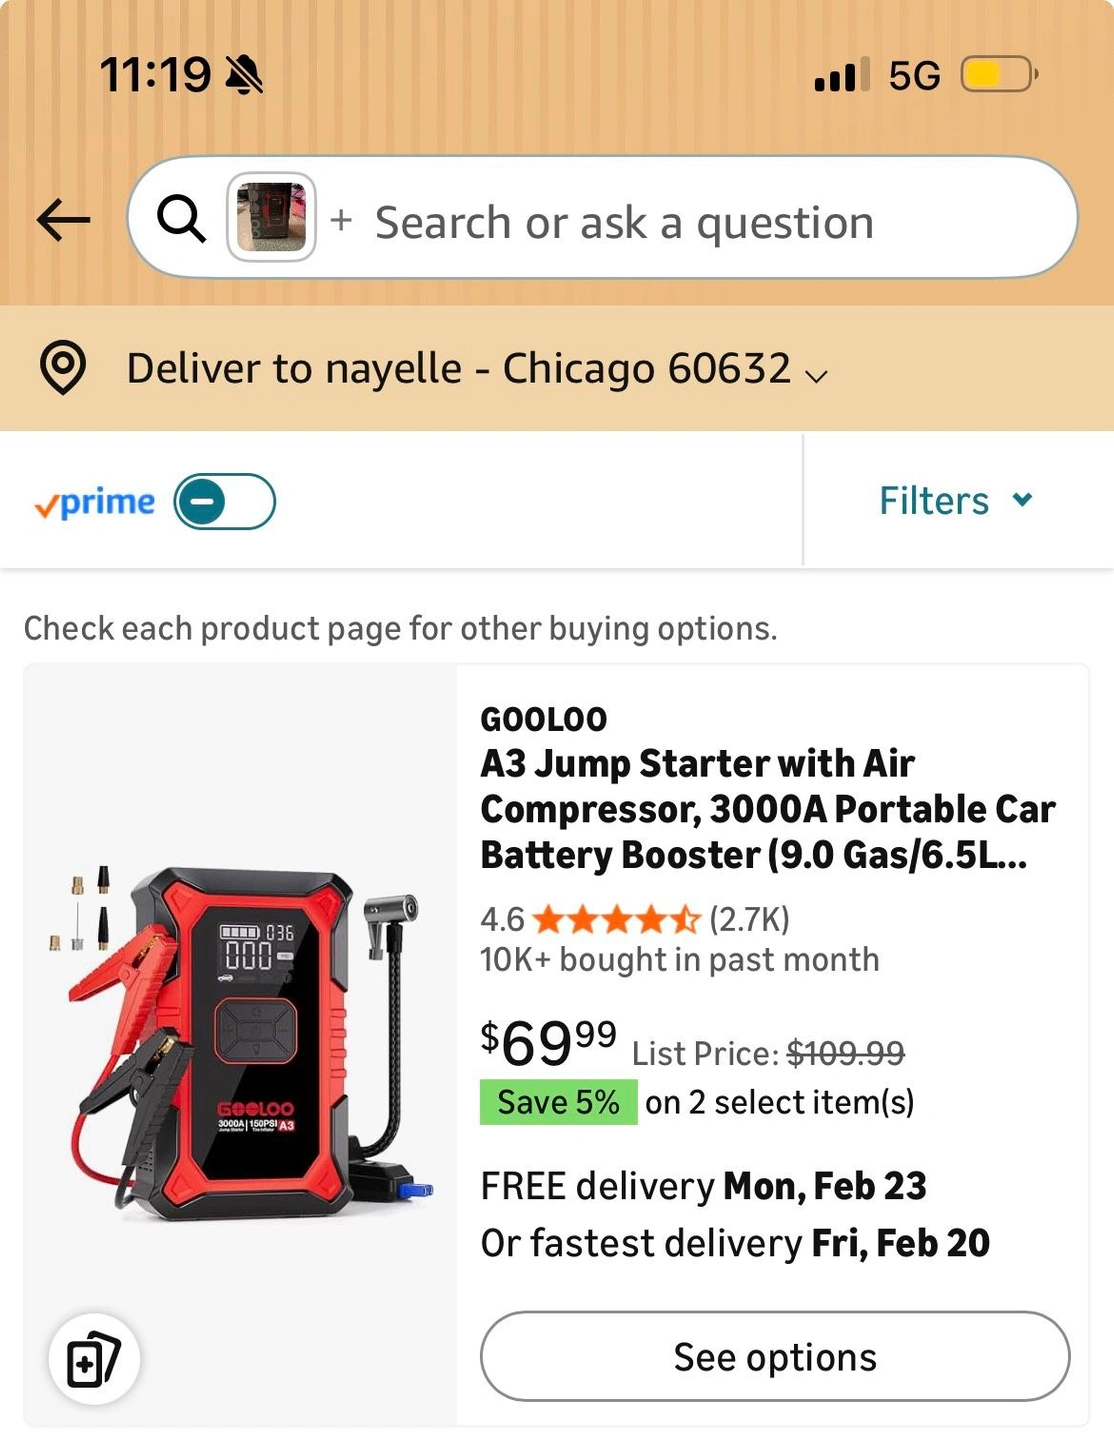Tap the plus icon in search bar
The width and height of the screenshot is (1114, 1440).
click(x=341, y=219)
